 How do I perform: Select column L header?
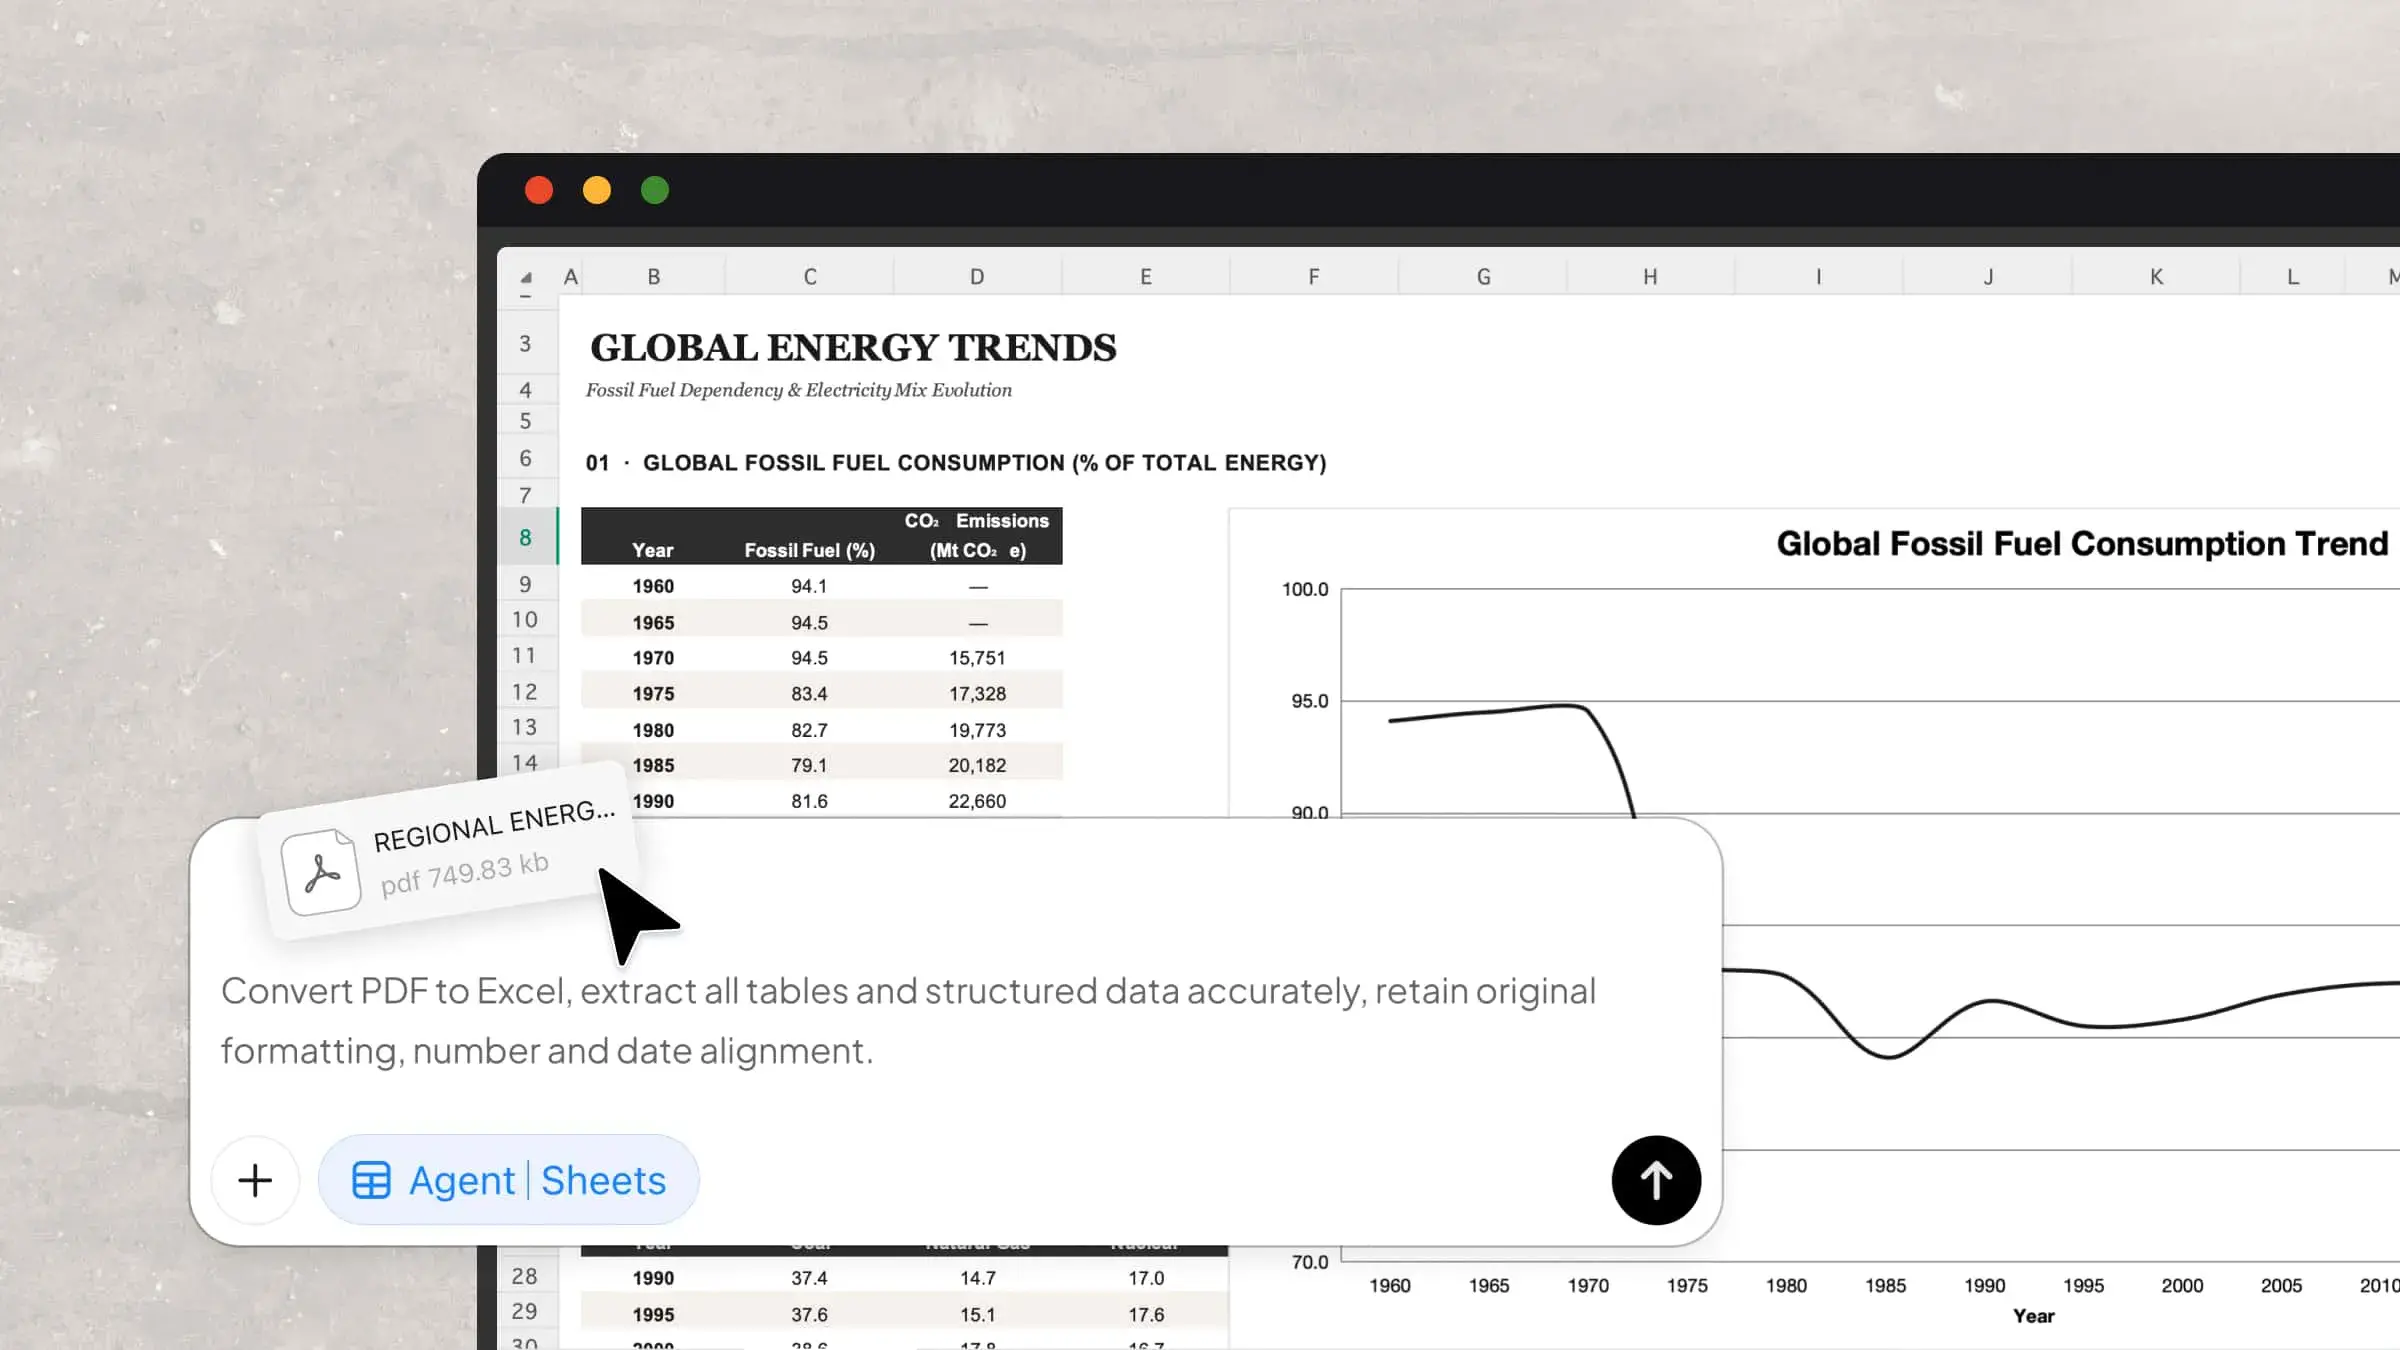point(2293,277)
